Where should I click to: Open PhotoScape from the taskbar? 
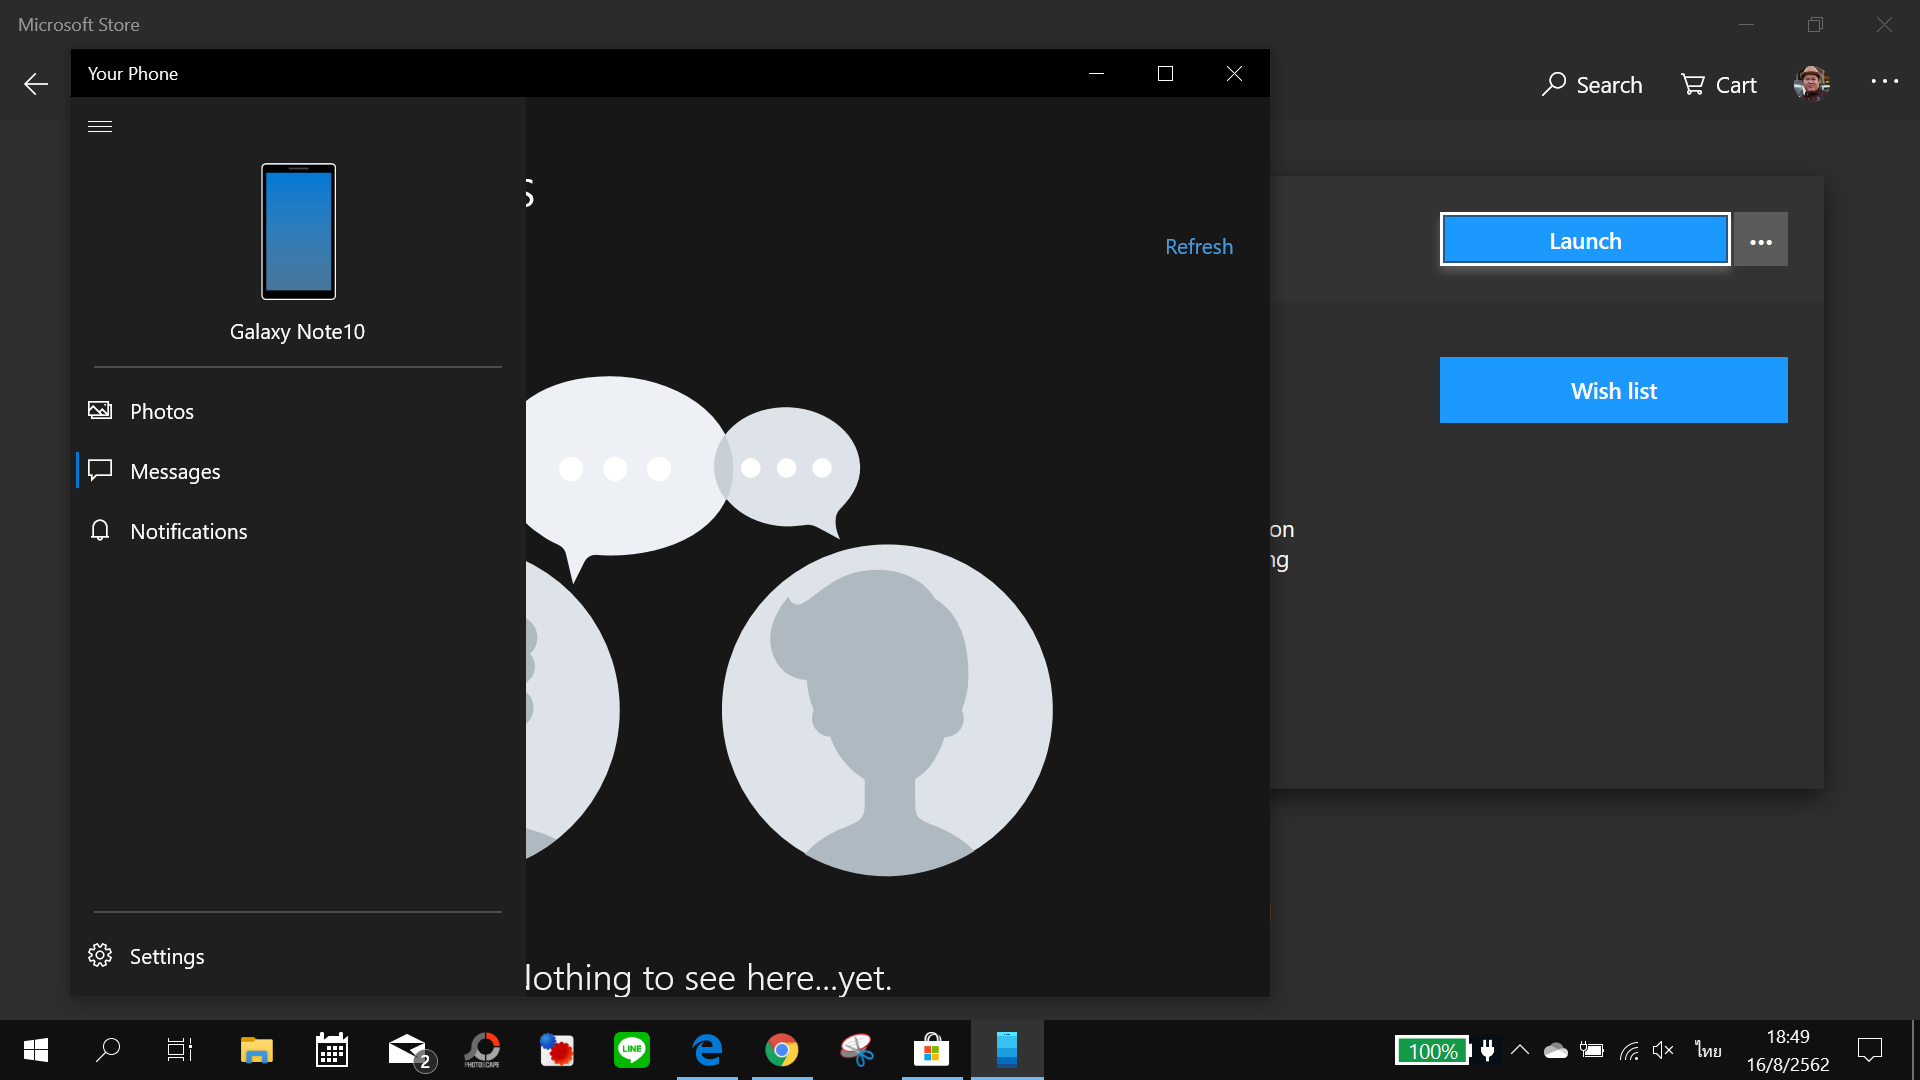click(x=482, y=1050)
